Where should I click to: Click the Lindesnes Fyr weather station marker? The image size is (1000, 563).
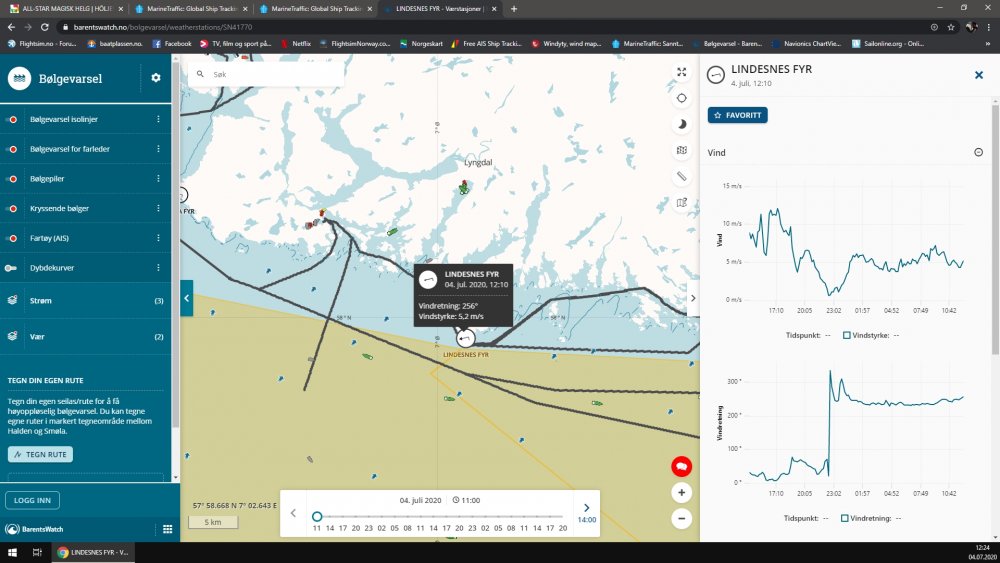coord(466,338)
